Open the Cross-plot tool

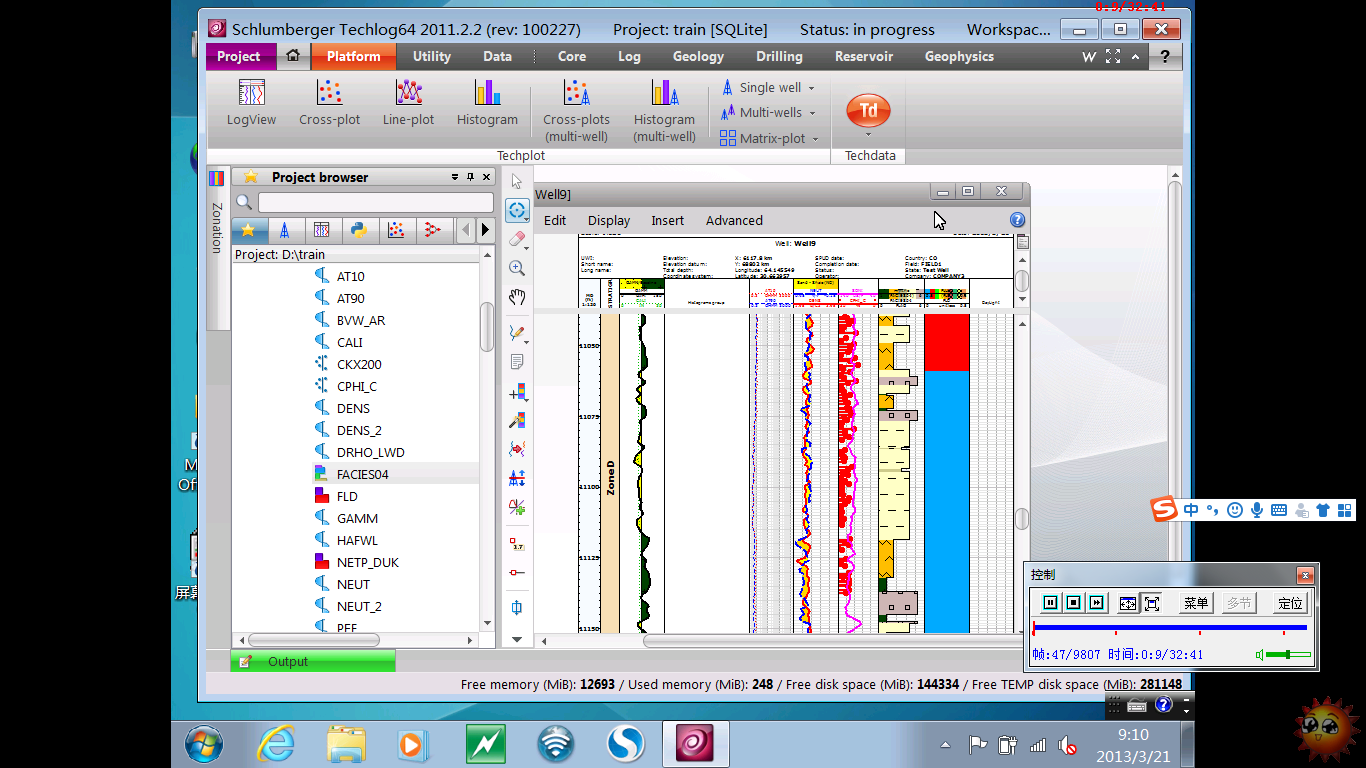pyautogui.click(x=329, y=103)
